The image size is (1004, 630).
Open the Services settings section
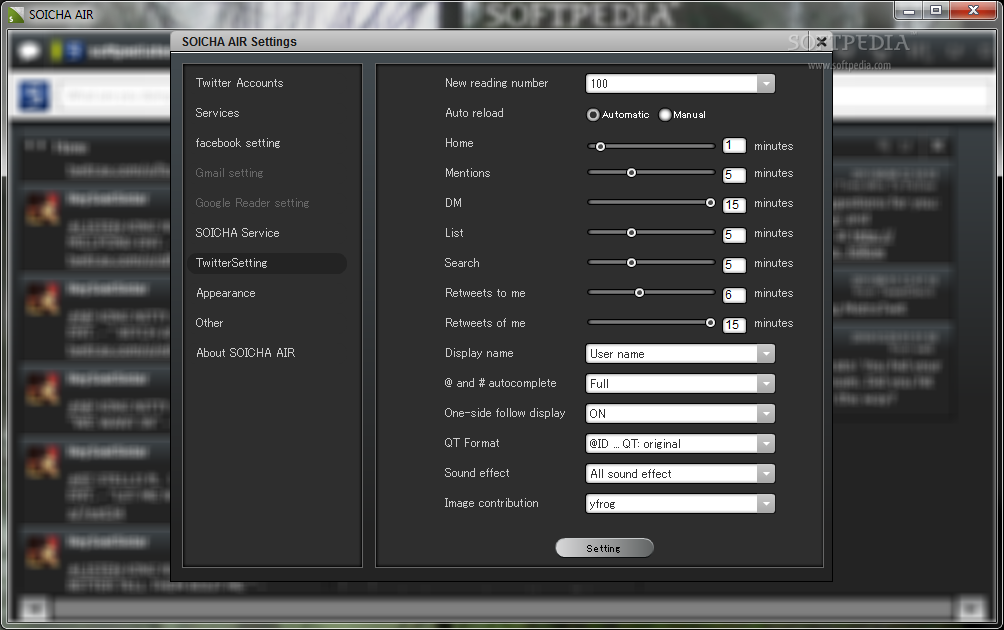(217, 113)
